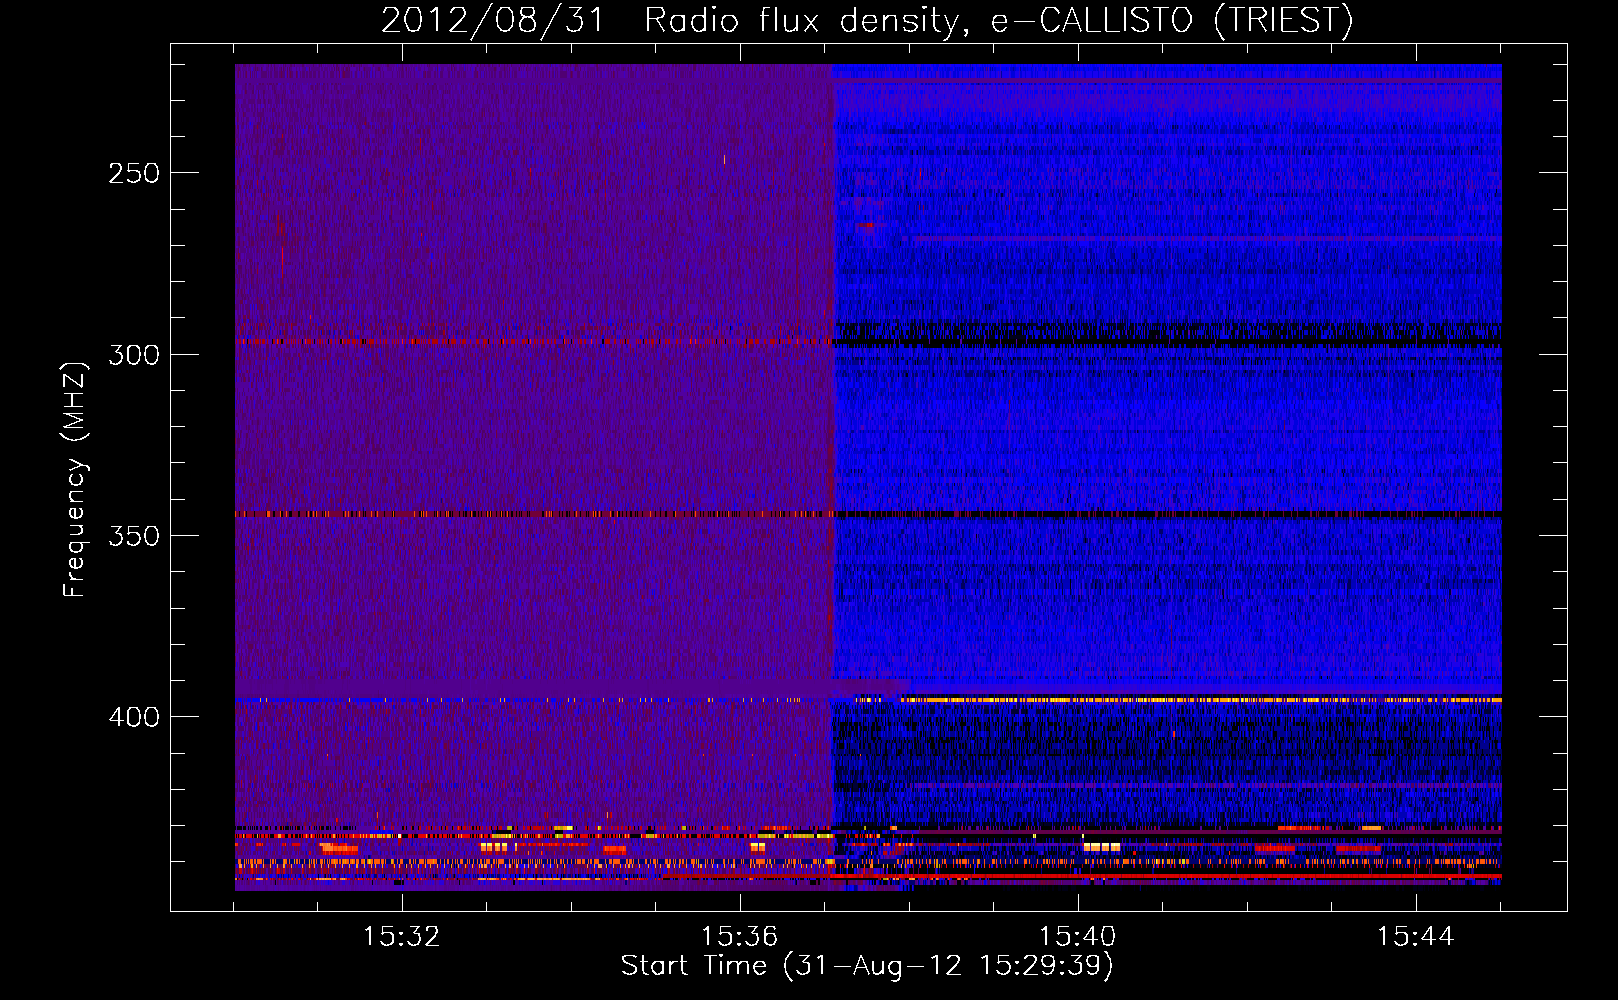
Task: Click the 'Start Time (31-Aug-12 15:29:39)' label
Action: tap(867, 966)
